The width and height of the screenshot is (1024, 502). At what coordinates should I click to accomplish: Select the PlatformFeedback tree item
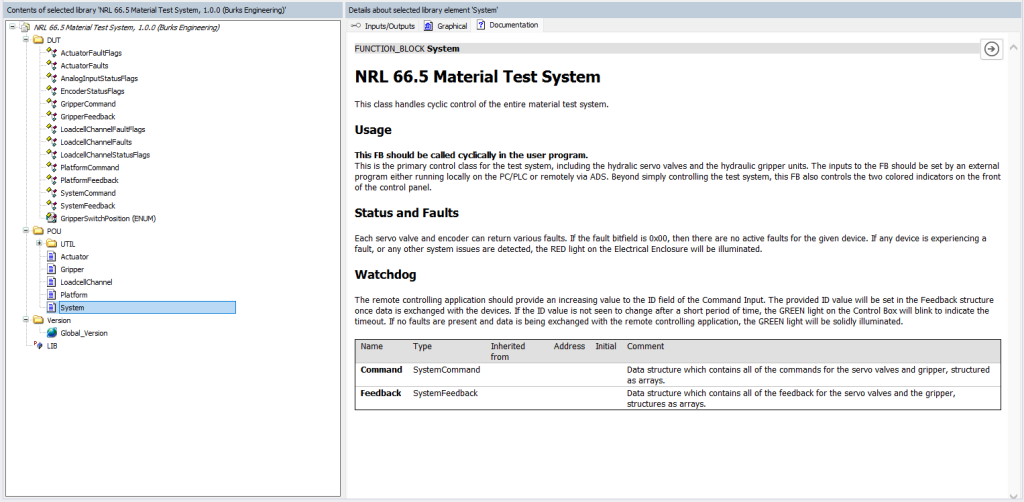(x=89, y=180)
